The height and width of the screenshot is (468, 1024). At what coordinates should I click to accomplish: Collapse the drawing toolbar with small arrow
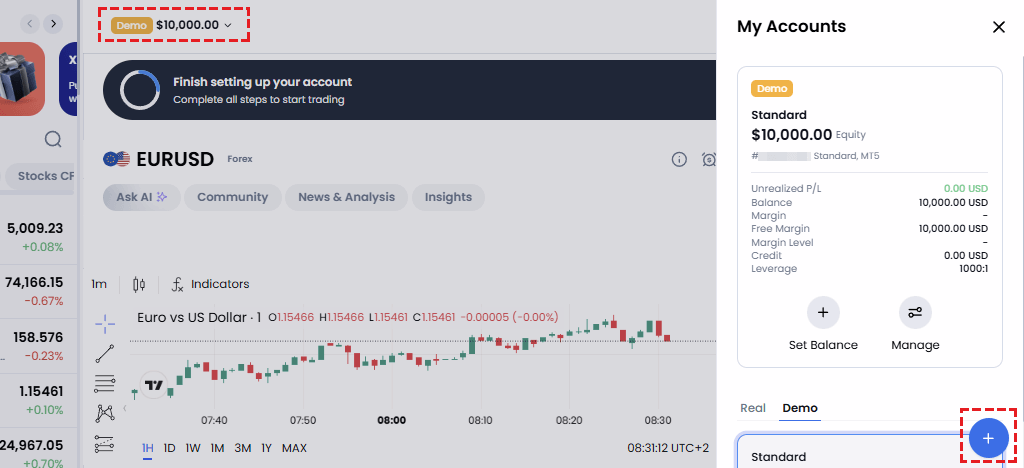pos(125,409)
